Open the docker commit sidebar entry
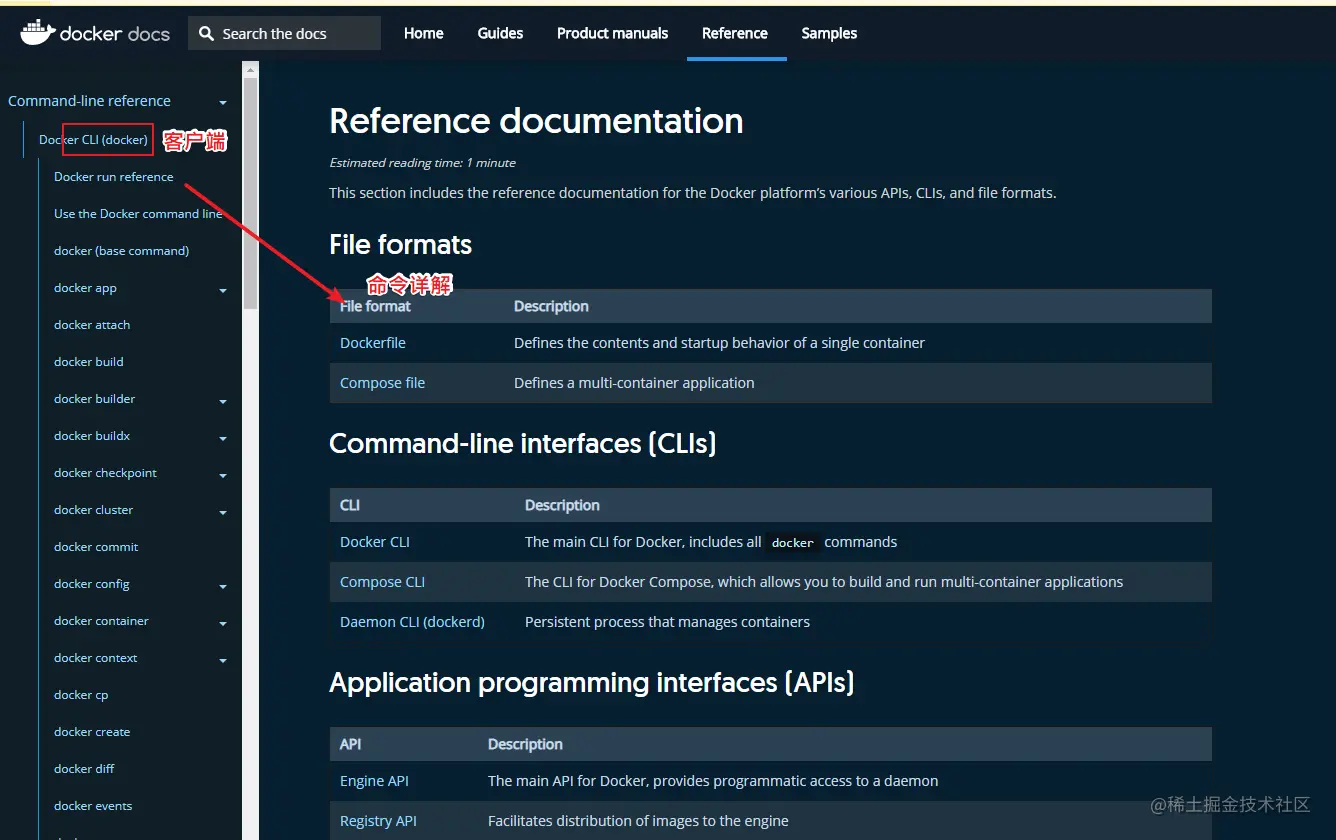The width and height of the screenshot is (1336, 840). point(96,547)
